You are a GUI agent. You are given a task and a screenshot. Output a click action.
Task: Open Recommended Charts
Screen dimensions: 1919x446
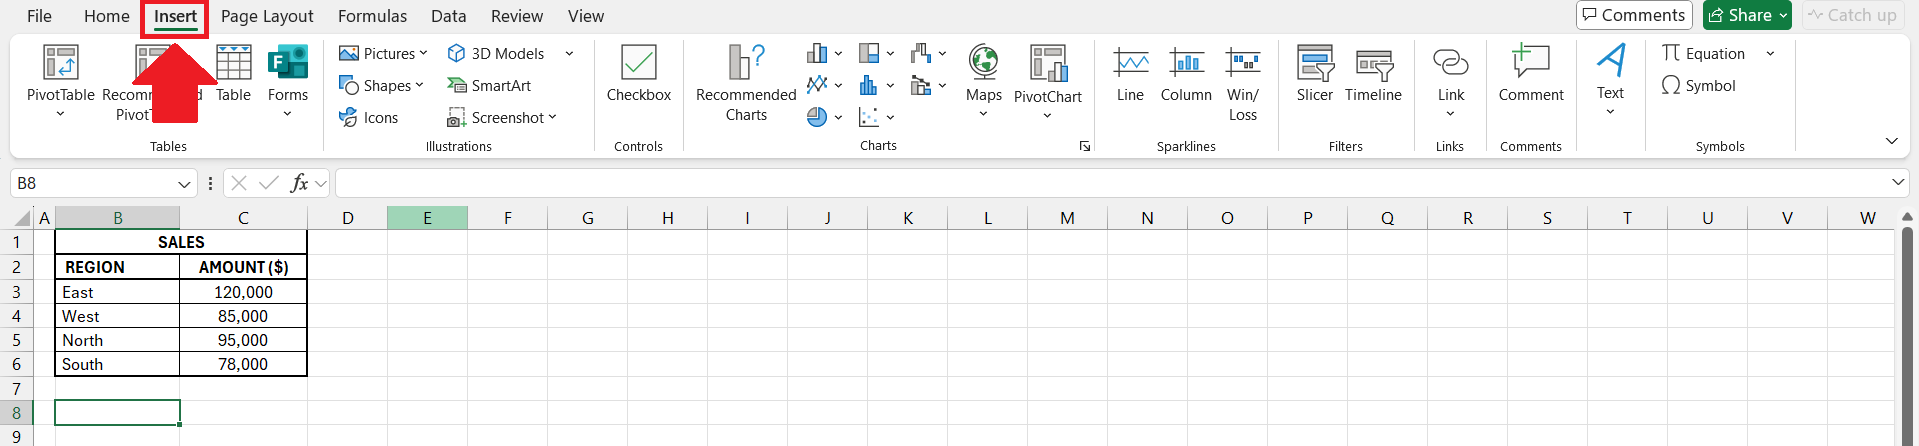746,83
